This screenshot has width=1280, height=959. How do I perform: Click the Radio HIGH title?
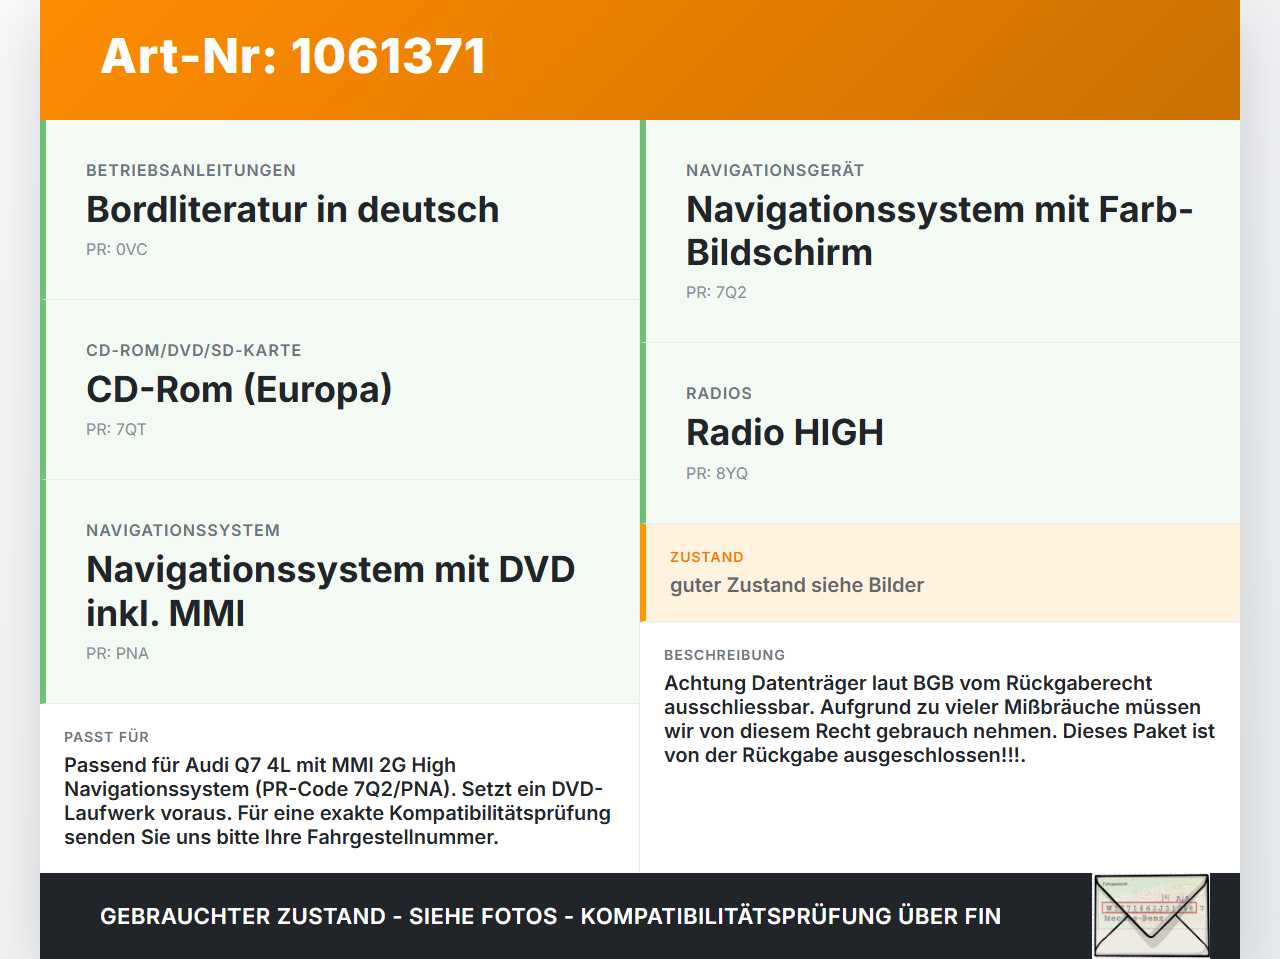[785, 433]
